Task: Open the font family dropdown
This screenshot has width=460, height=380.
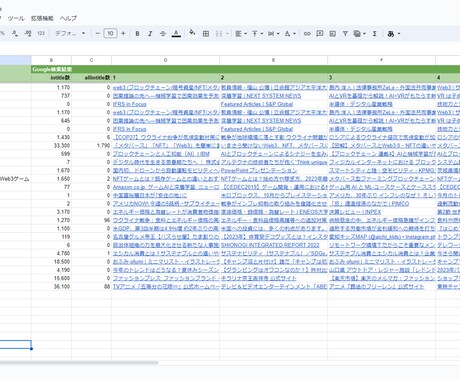Action: [70, 34]
